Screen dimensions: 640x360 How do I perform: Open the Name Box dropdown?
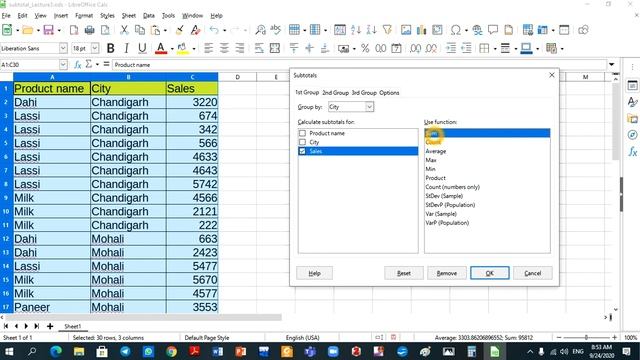point(63,64)
